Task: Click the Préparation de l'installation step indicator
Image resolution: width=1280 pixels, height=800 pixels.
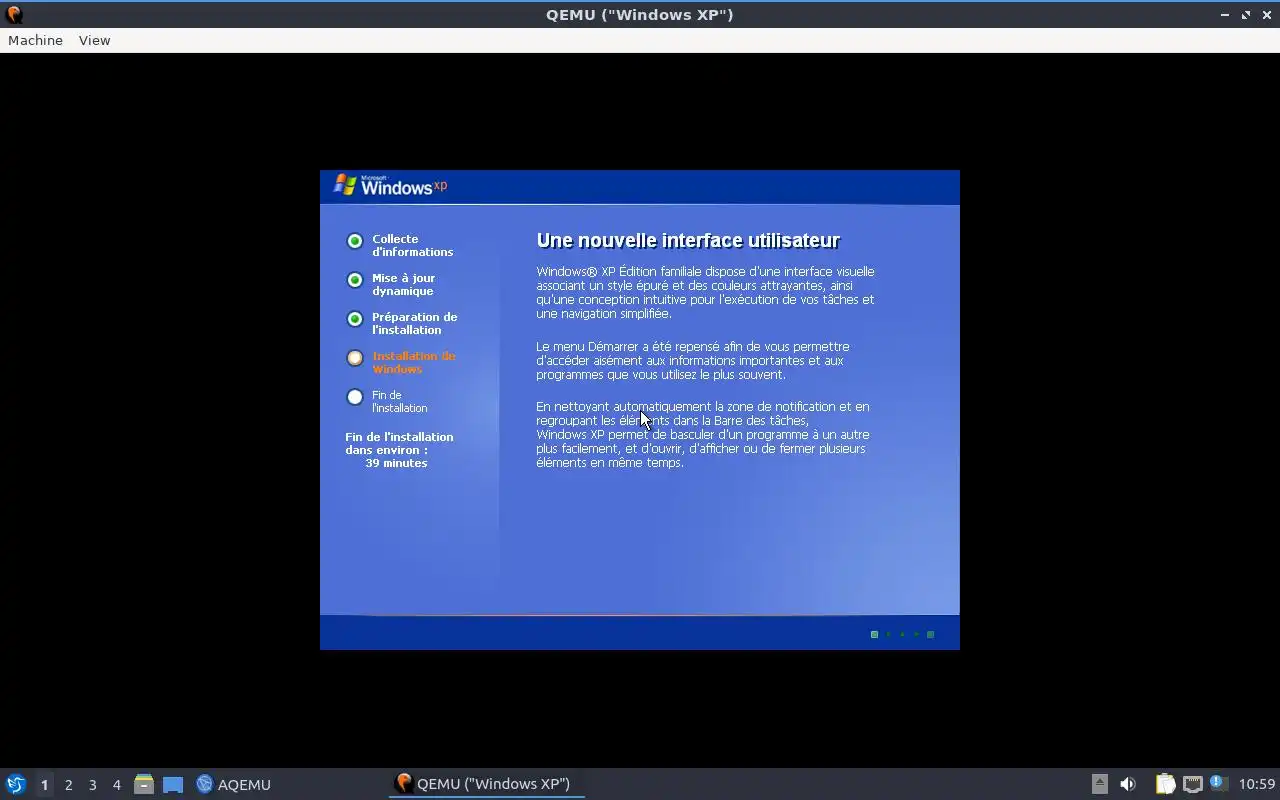Action: tap(354, 319)
